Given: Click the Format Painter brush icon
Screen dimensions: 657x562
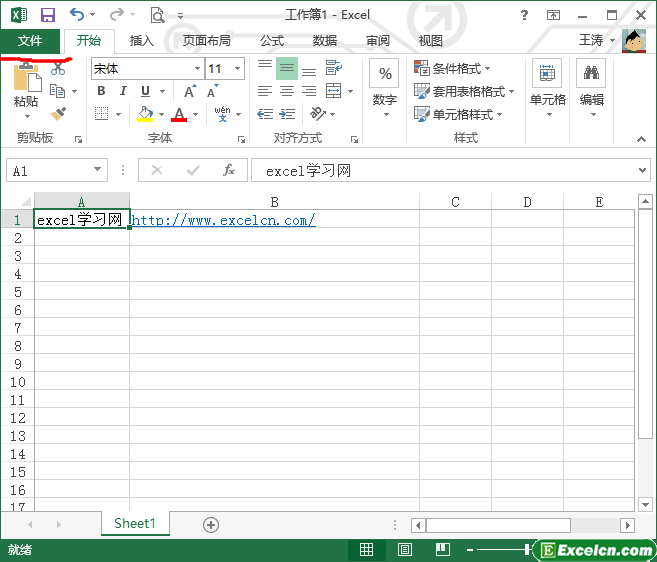Looking at the screenshot, I should (57, 114).
